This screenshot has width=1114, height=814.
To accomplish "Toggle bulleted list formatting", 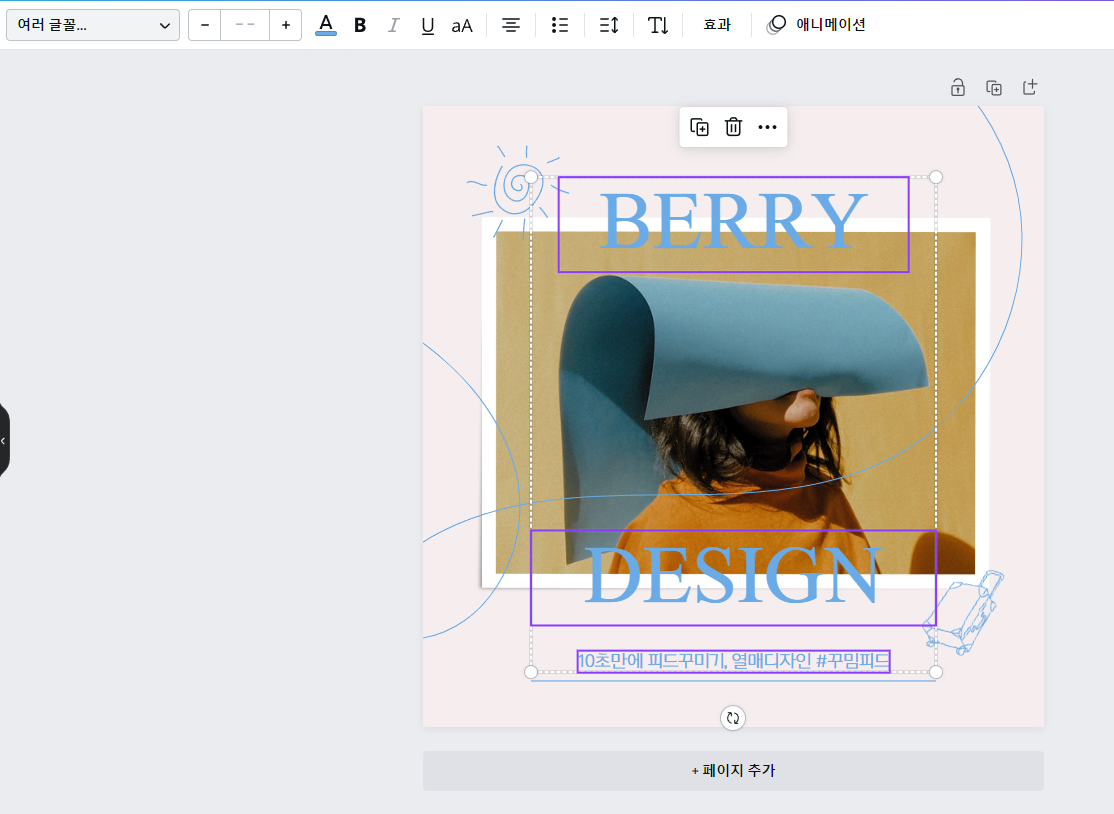I will (x=560, y=26).
